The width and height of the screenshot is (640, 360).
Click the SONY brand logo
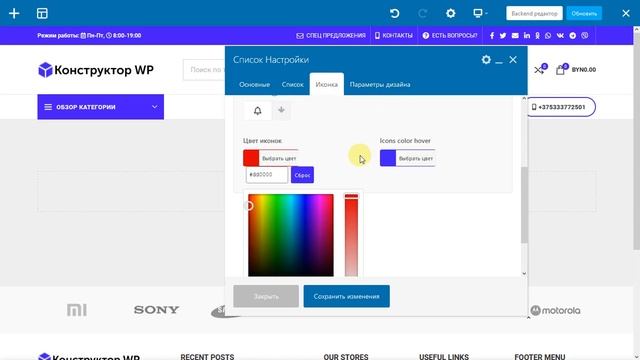(156, 310)
